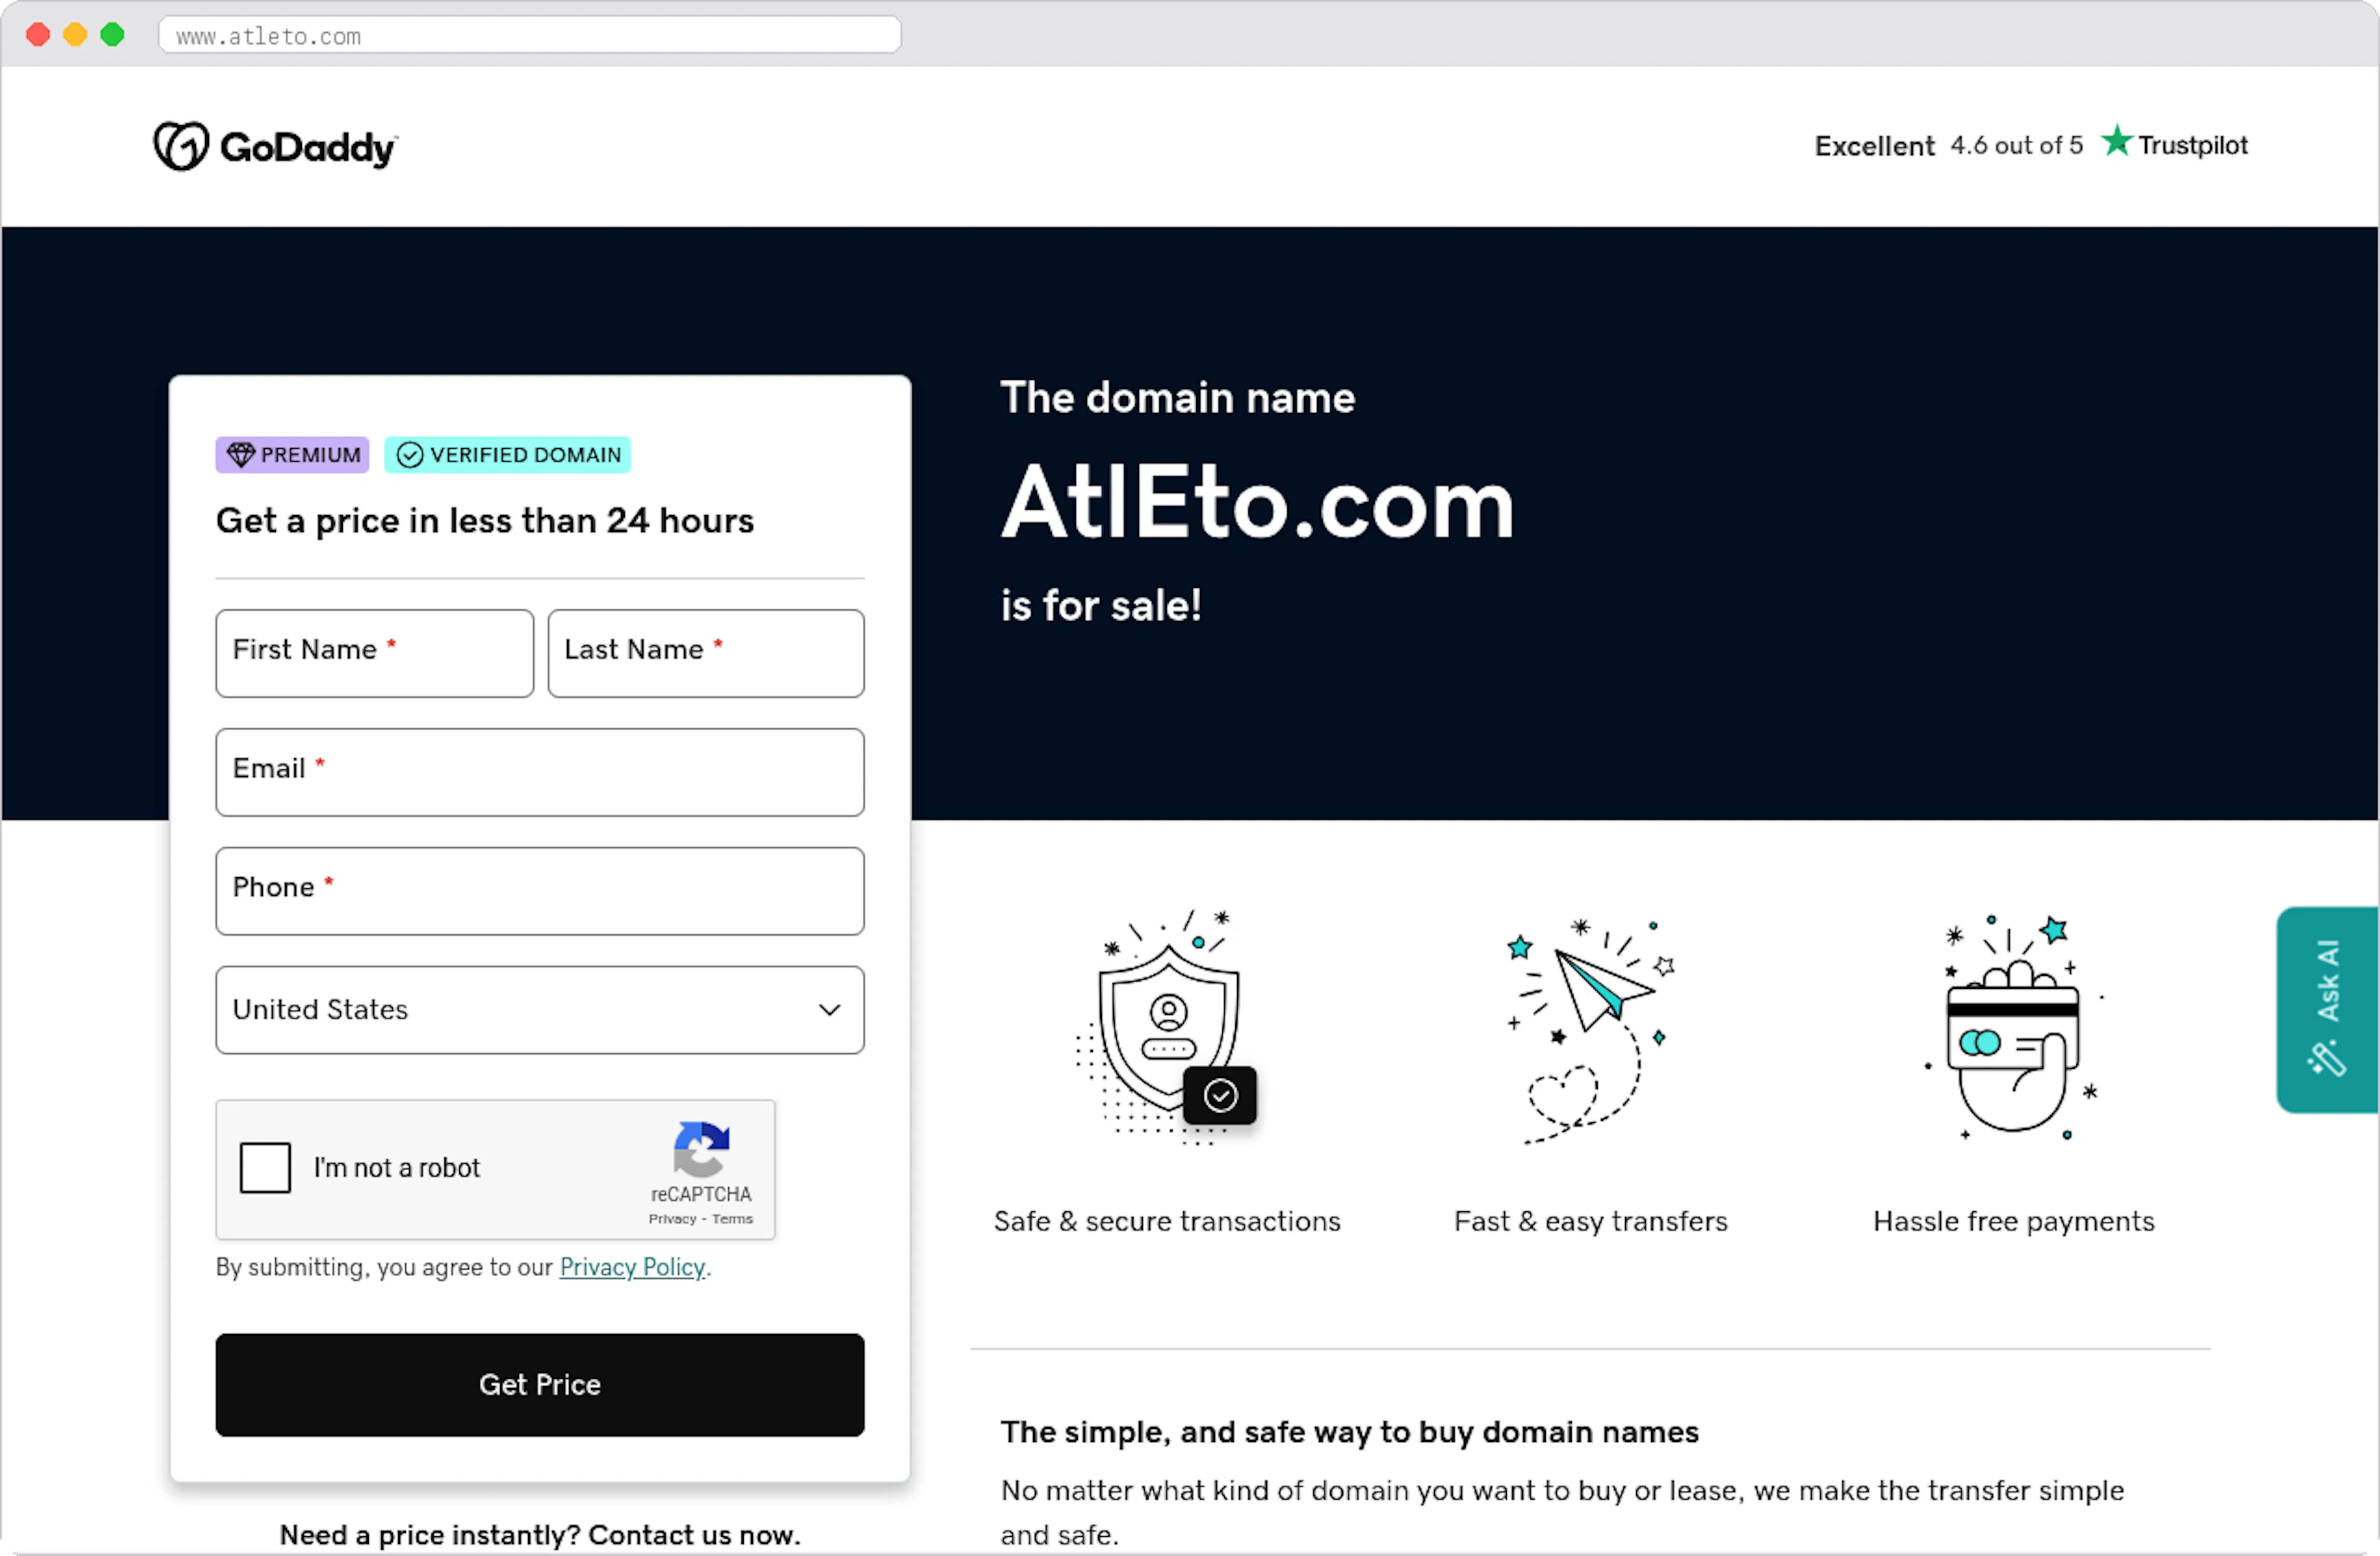Expand the United States selector chevron
The width and height of the screenshot is (2380, 1556).
click(x=829, y=1010)
